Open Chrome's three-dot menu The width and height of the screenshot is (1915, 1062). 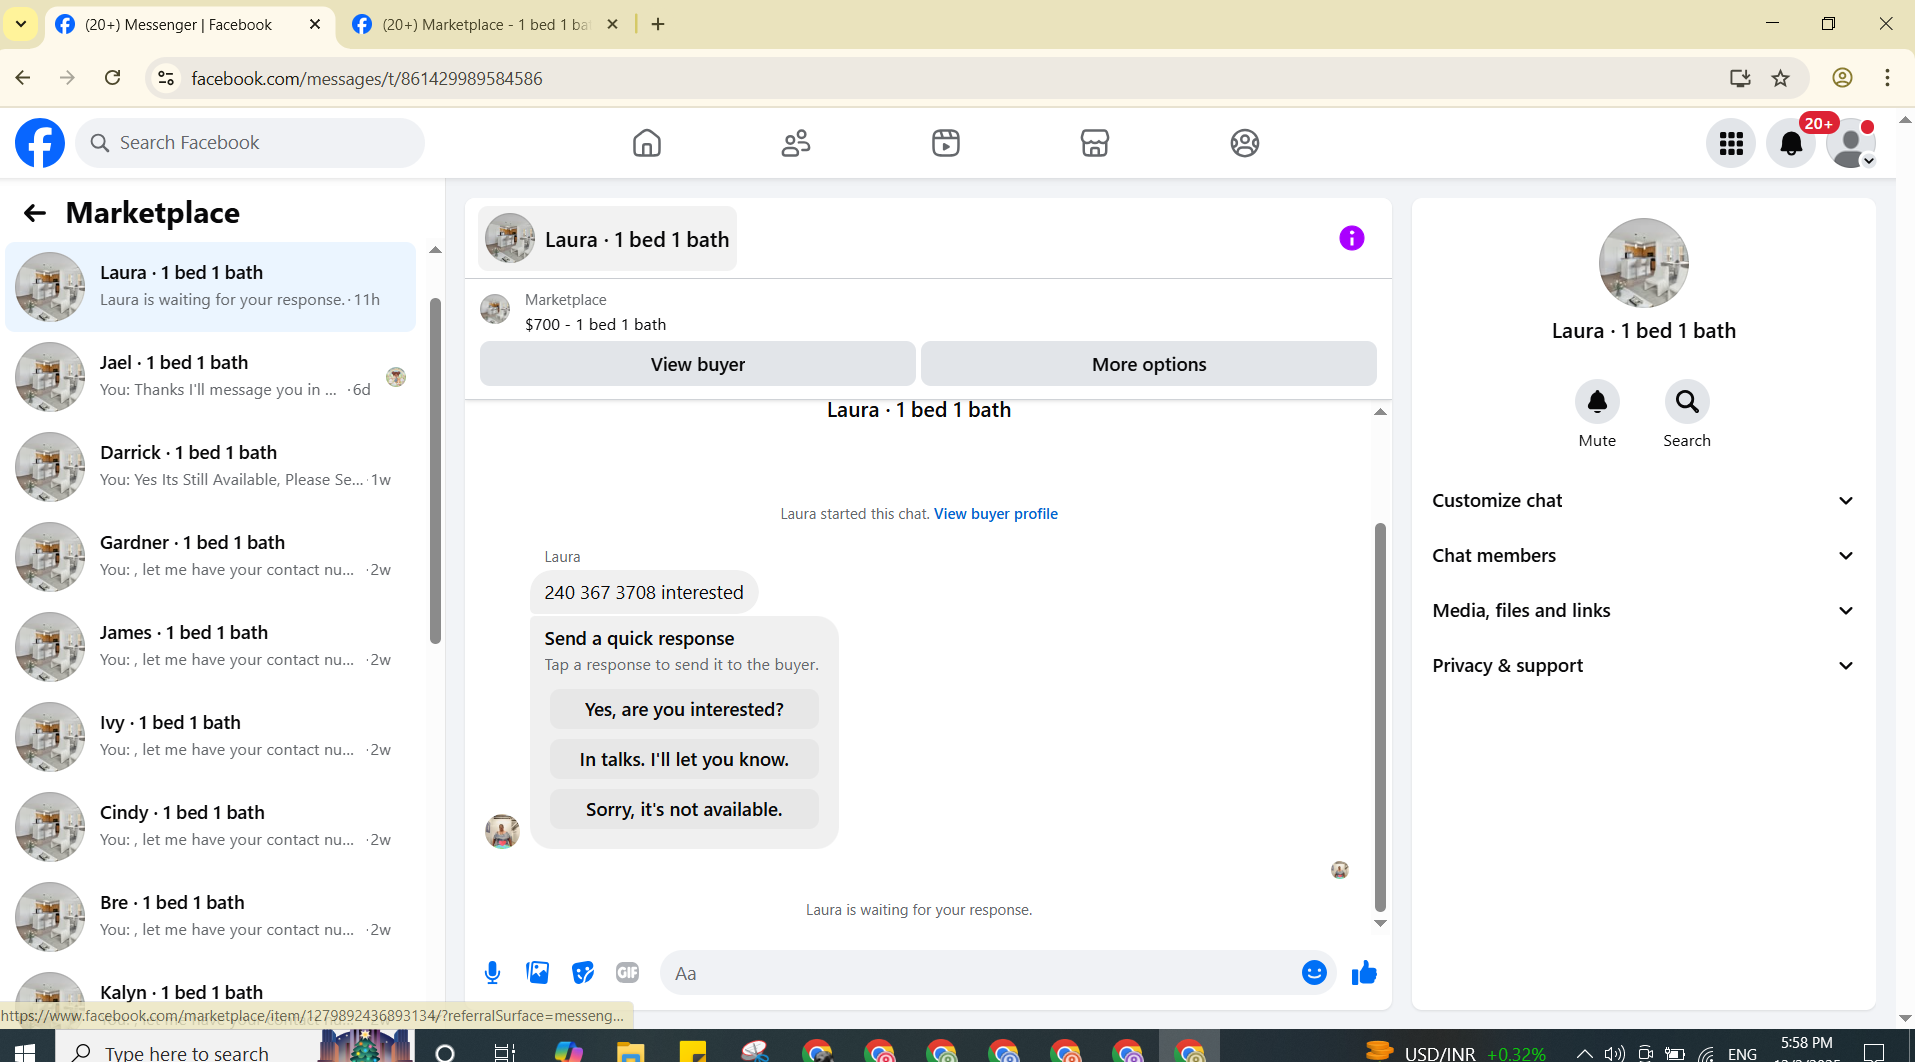[x=1887, y=78]
